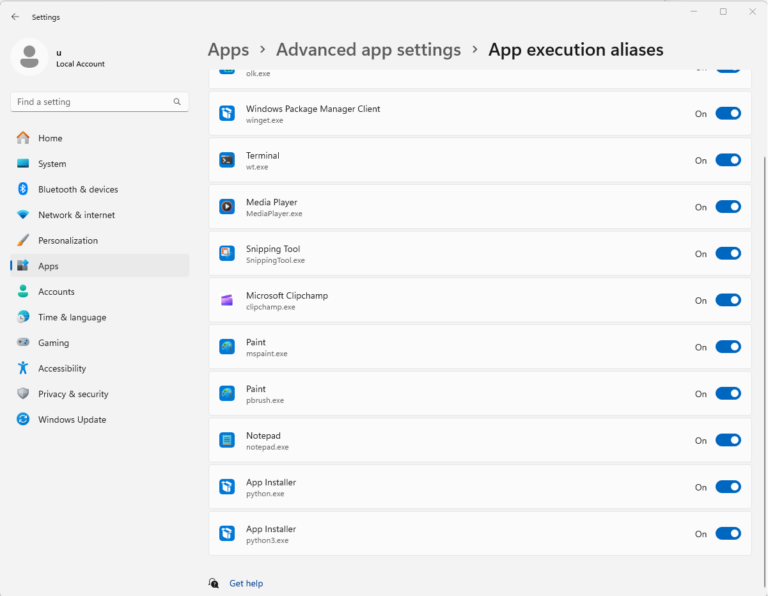This screenshot has height=596, width=768.
Task: Click the Terminal app icon
Action: pyautogui.click(x=227, y=160)
